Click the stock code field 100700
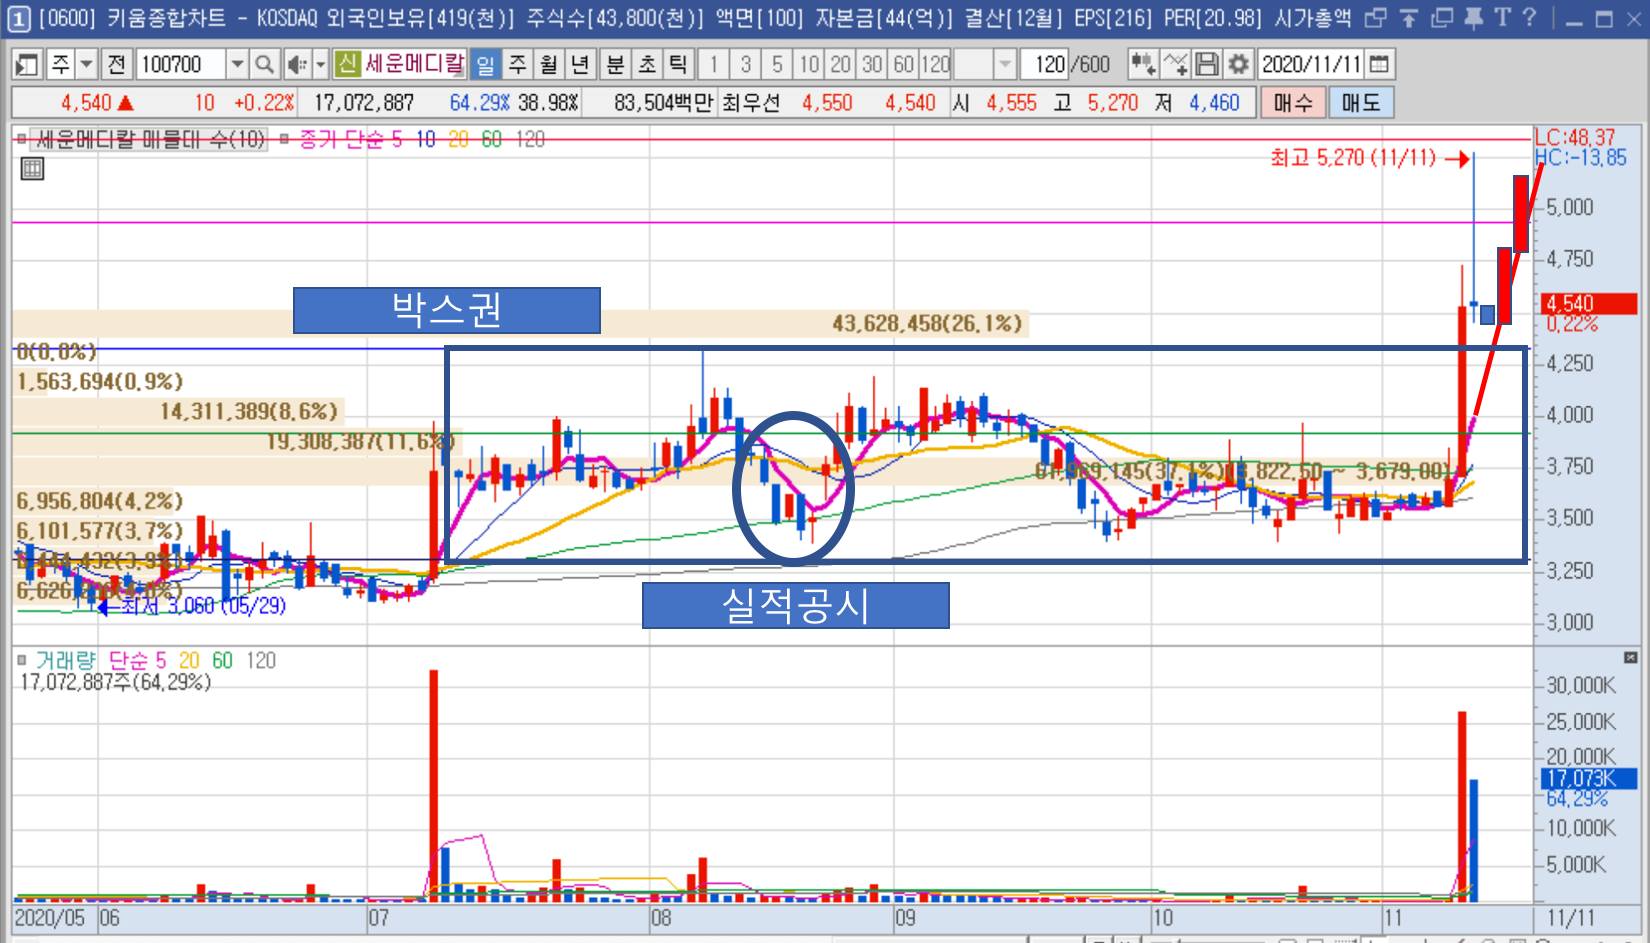The image size is (1650, 943). point(181,65)
